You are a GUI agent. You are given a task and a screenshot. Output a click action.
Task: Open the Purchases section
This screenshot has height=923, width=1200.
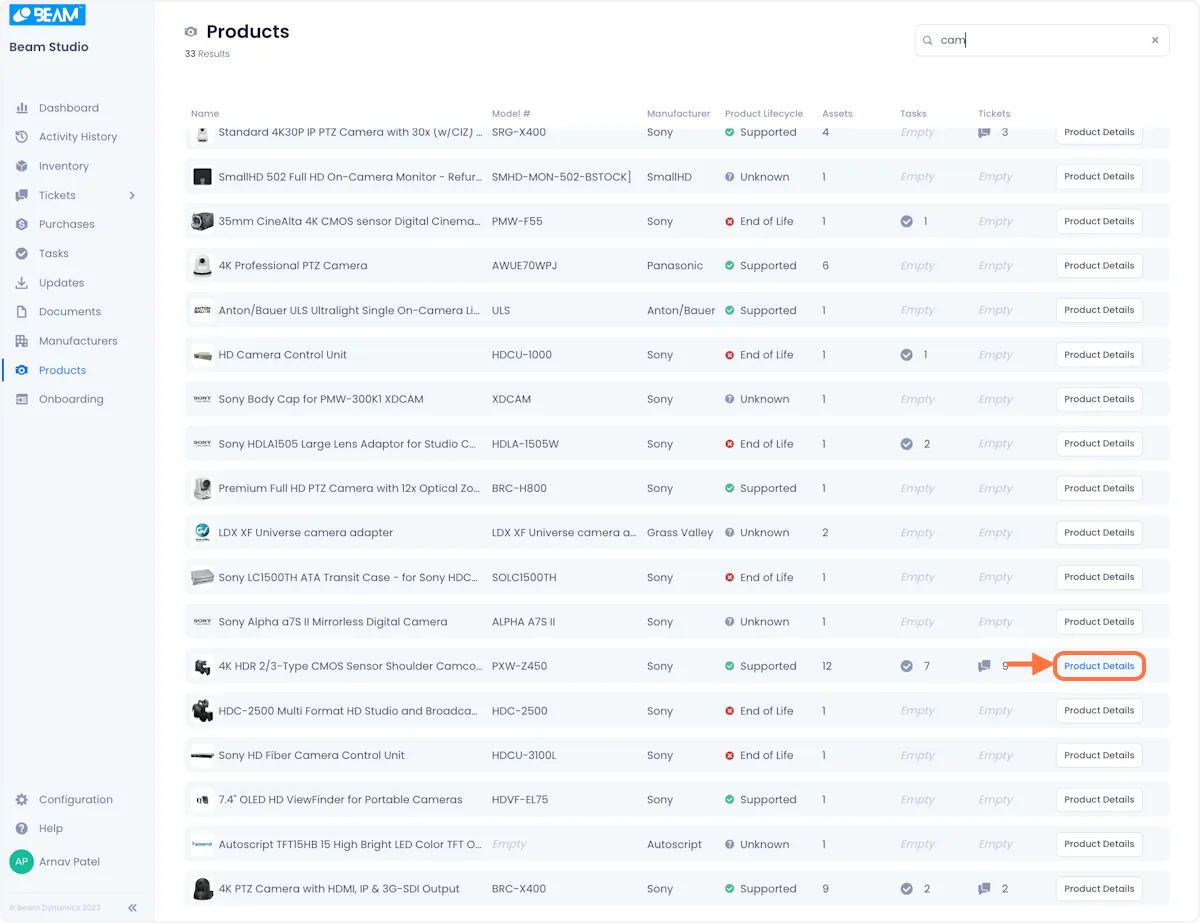(x=66, y=224)
